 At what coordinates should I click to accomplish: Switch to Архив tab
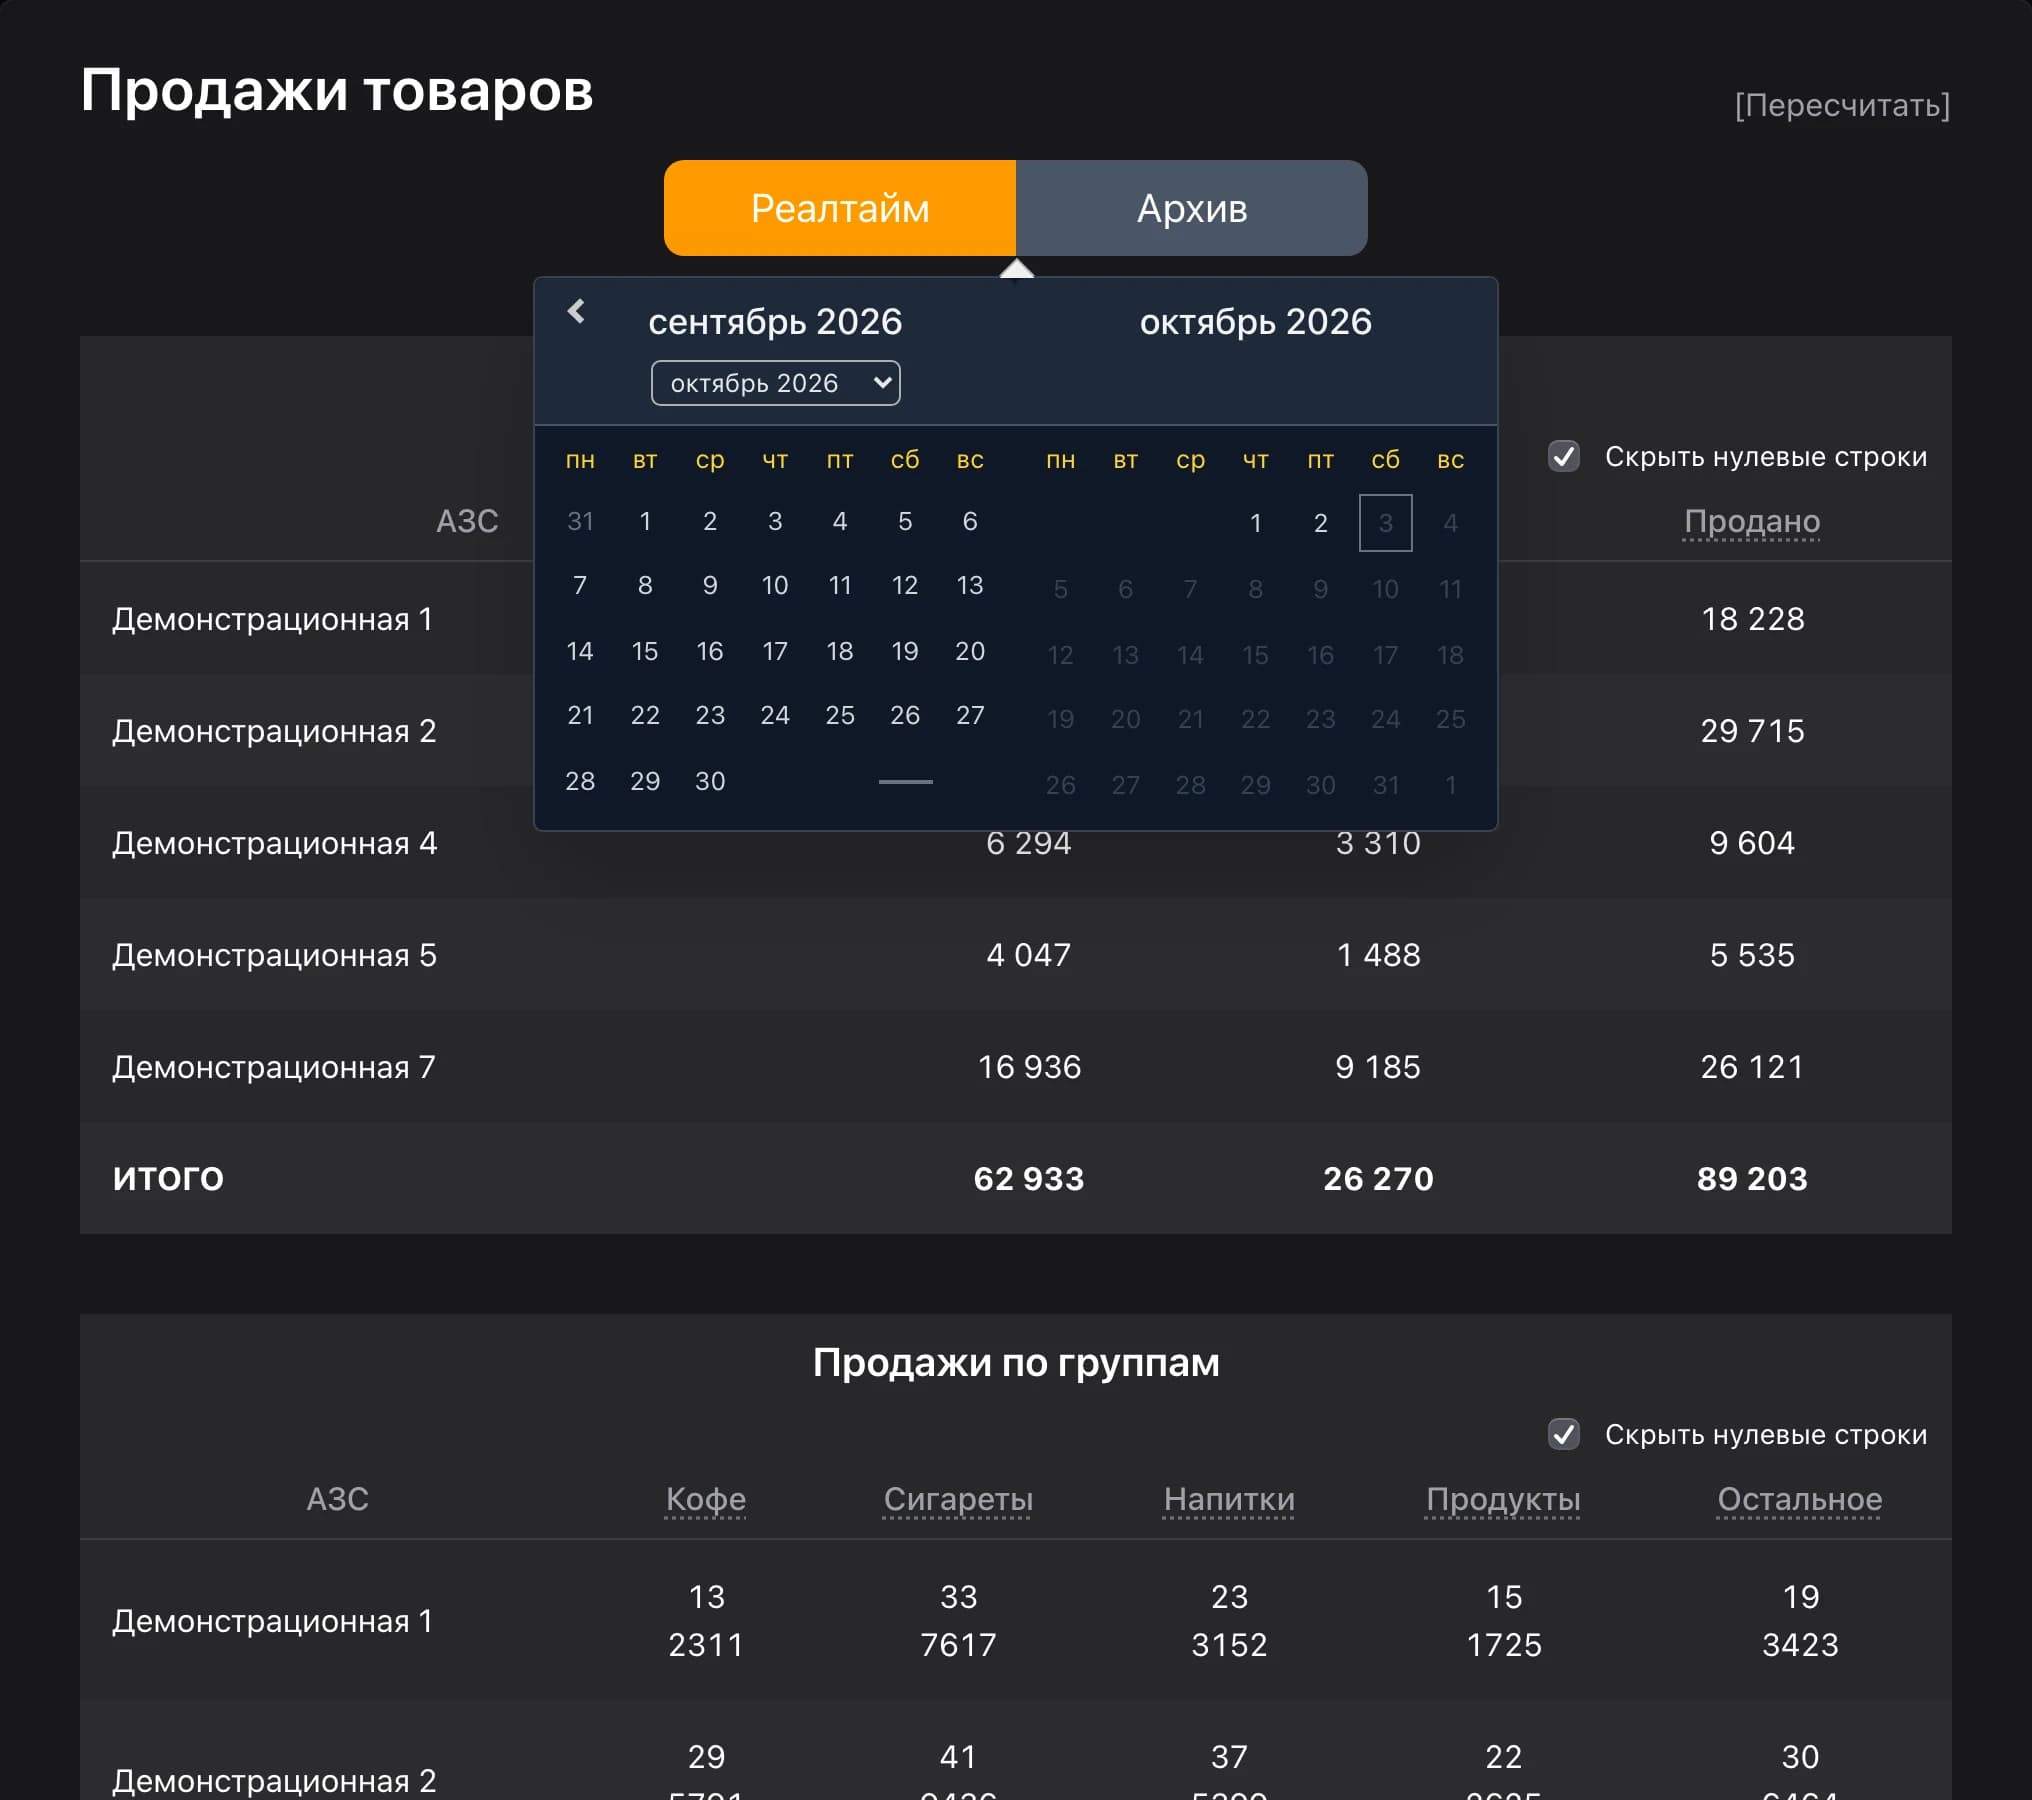1192,208
